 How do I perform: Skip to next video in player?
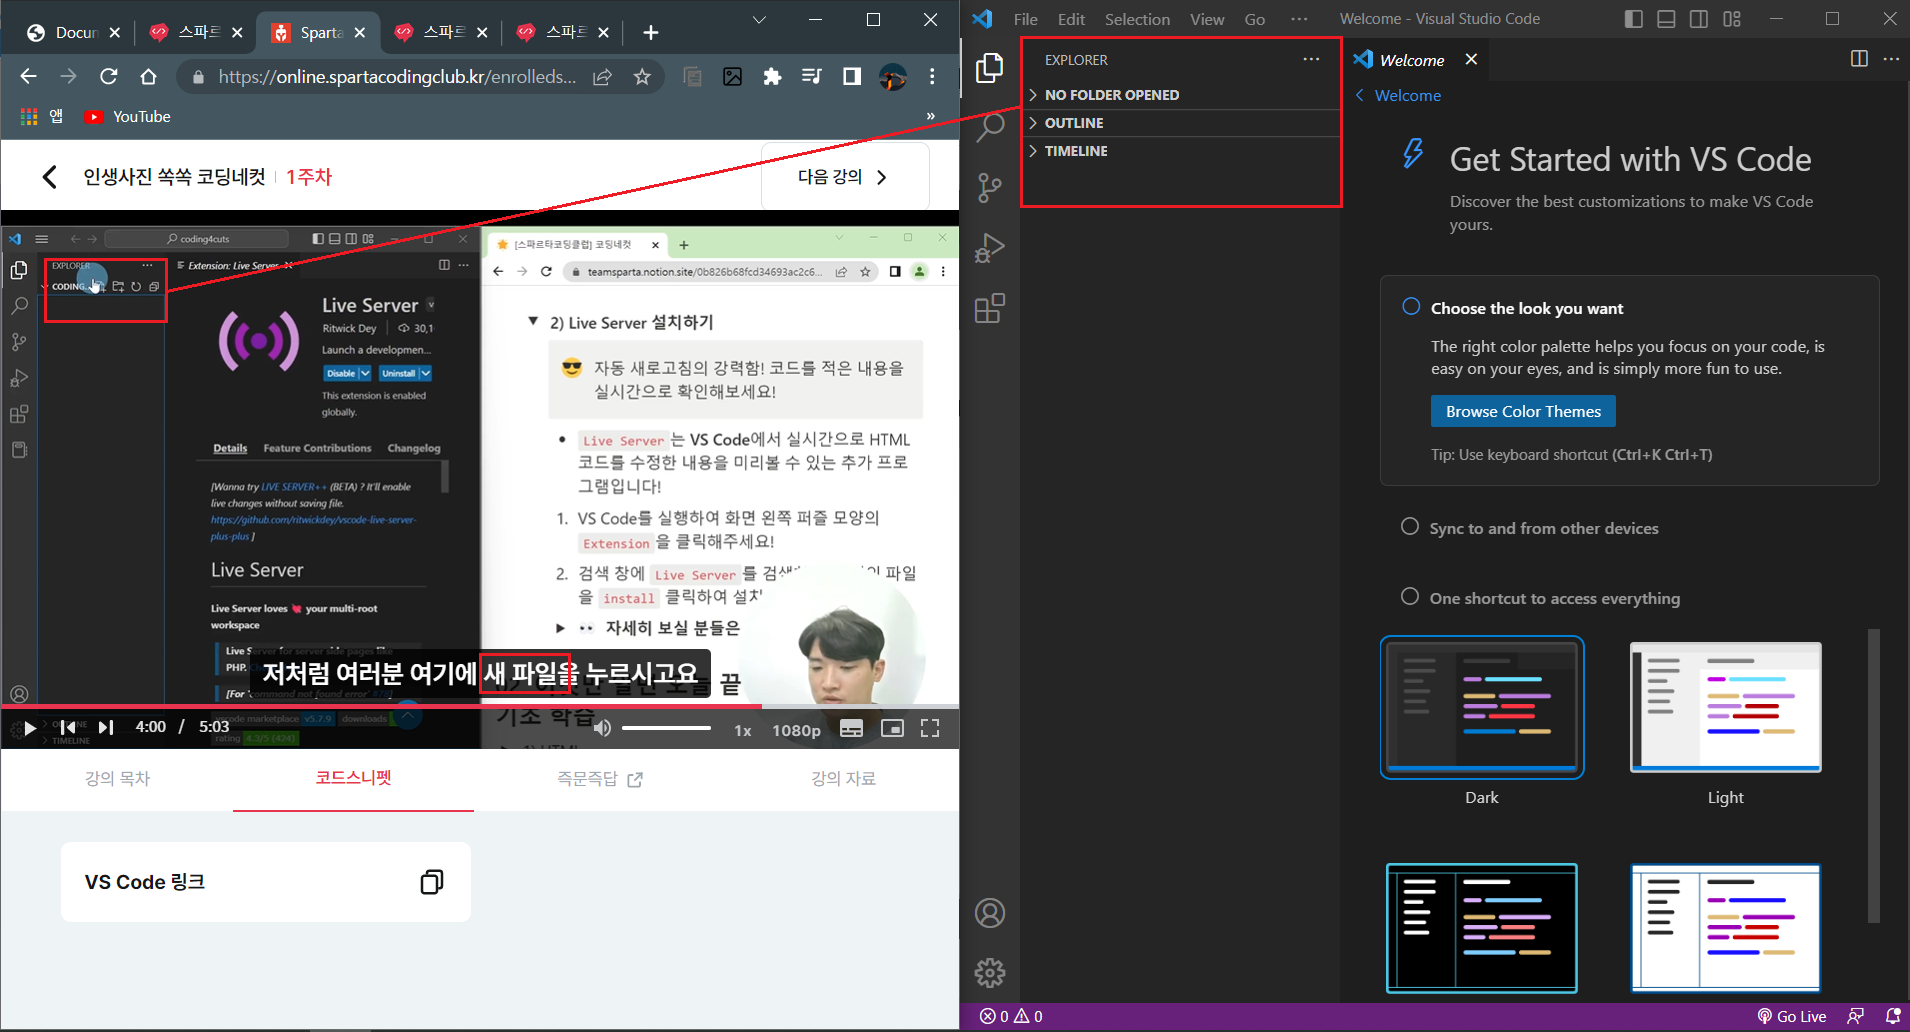pyautogui.click(x=106, y=728)
